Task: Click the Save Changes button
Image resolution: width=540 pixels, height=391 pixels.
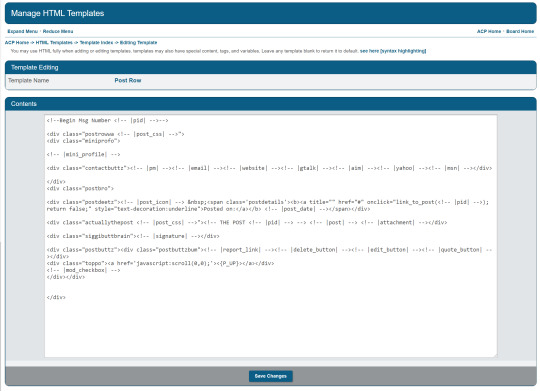Action: (271, 376)
